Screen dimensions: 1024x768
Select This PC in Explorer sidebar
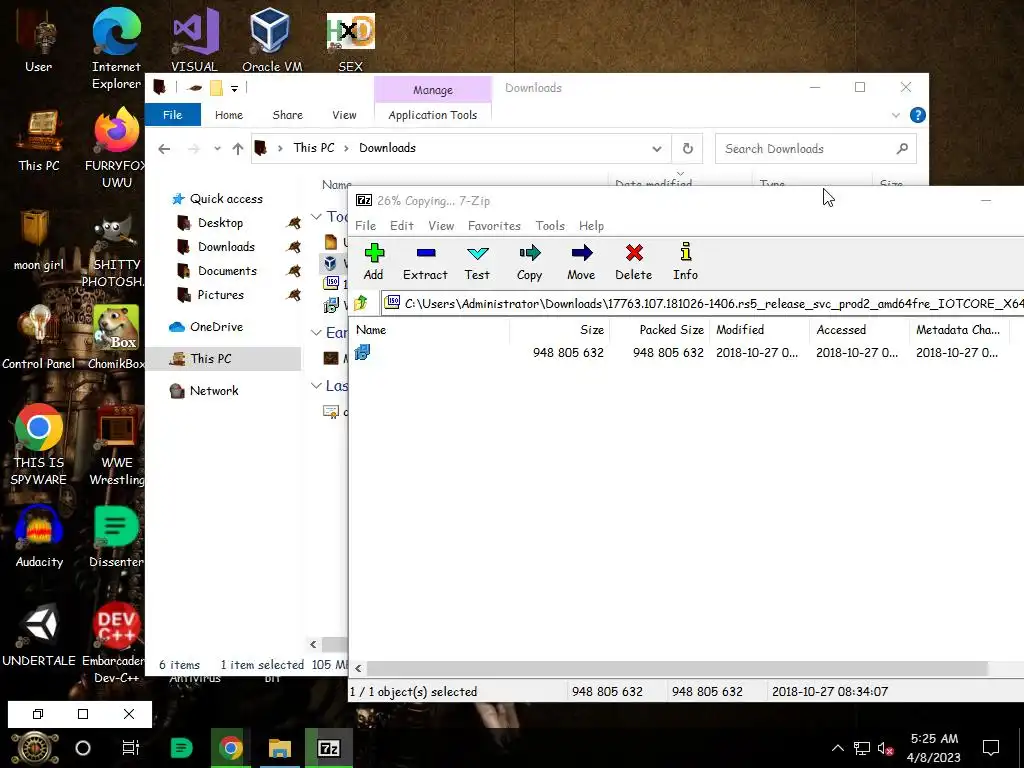coord(222,359)
